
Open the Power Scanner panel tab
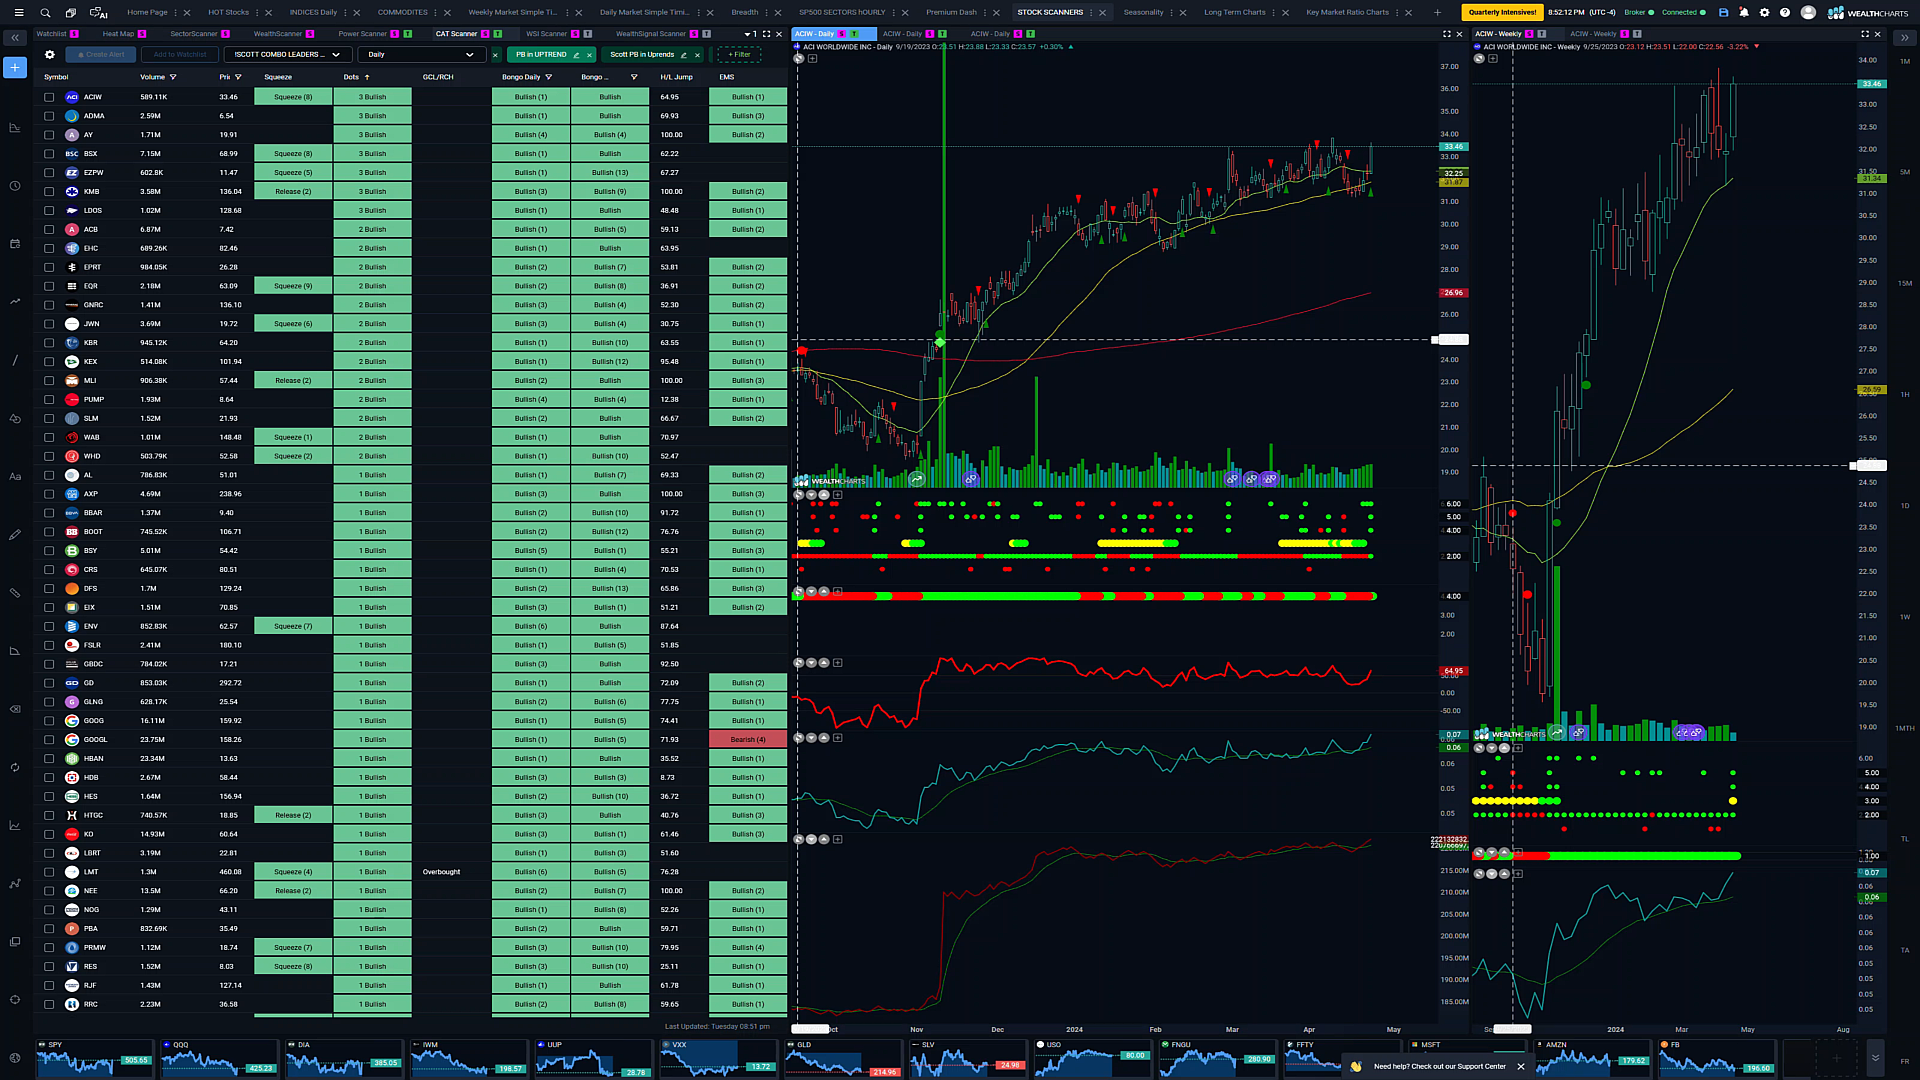point(362,34)
